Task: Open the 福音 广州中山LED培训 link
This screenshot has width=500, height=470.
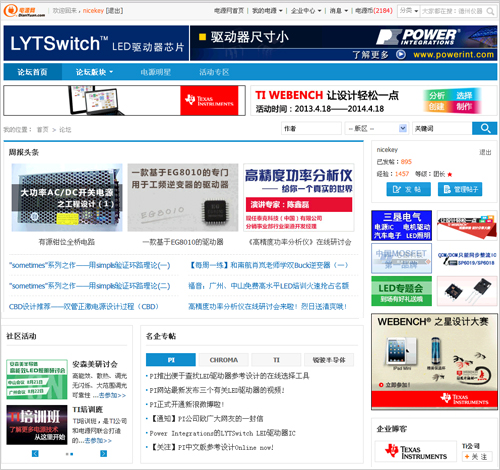Action: coord(269,286)
